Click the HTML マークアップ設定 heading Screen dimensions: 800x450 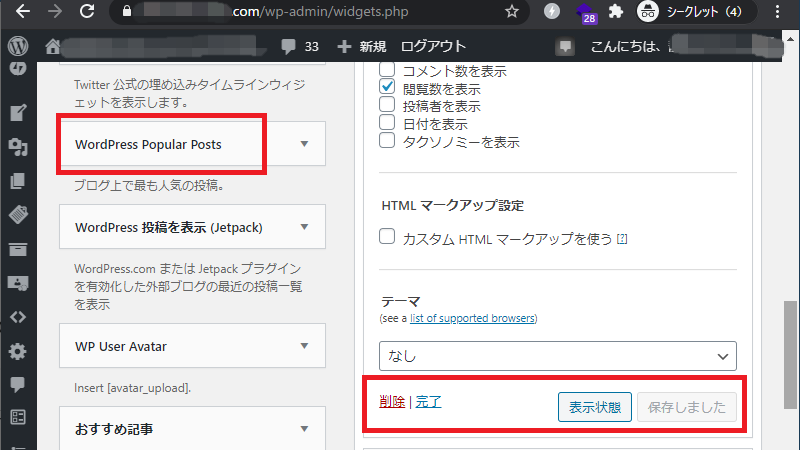(x=453, y=206)
